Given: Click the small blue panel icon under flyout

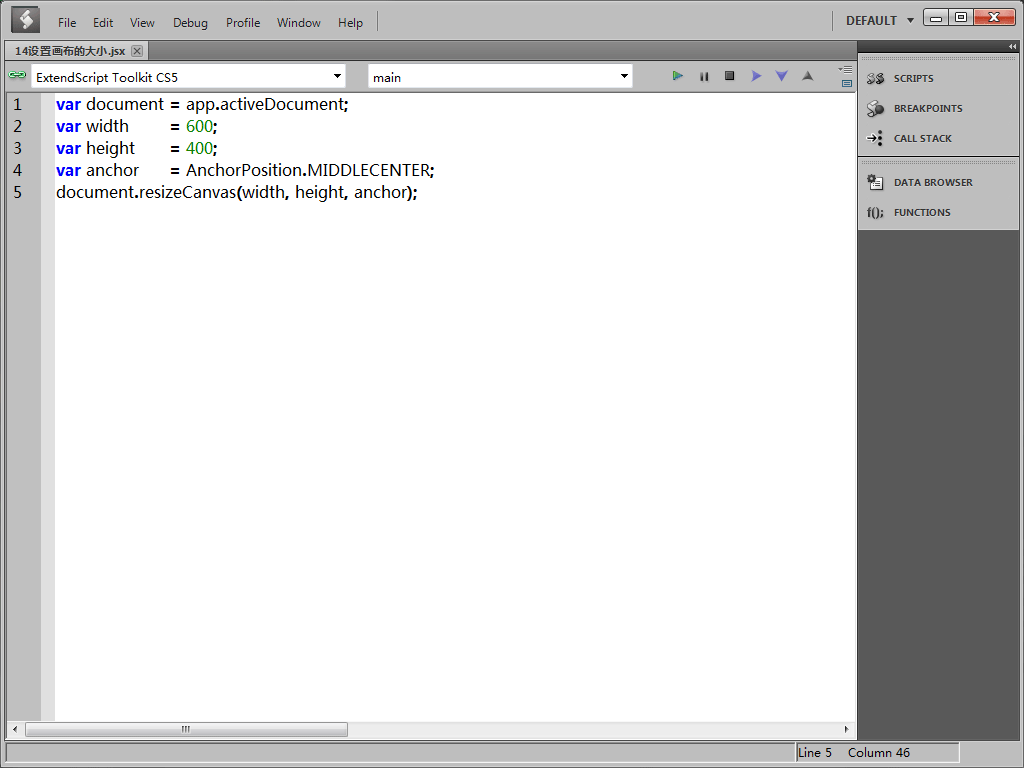Looking at the screenshot, I should pyautogui.click(x=847, y=84).
